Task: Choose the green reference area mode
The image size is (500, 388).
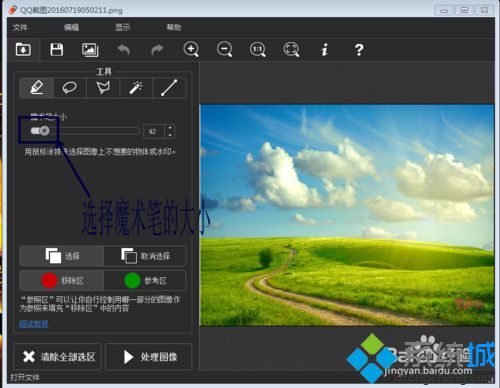Action: (x=145, y=281)
